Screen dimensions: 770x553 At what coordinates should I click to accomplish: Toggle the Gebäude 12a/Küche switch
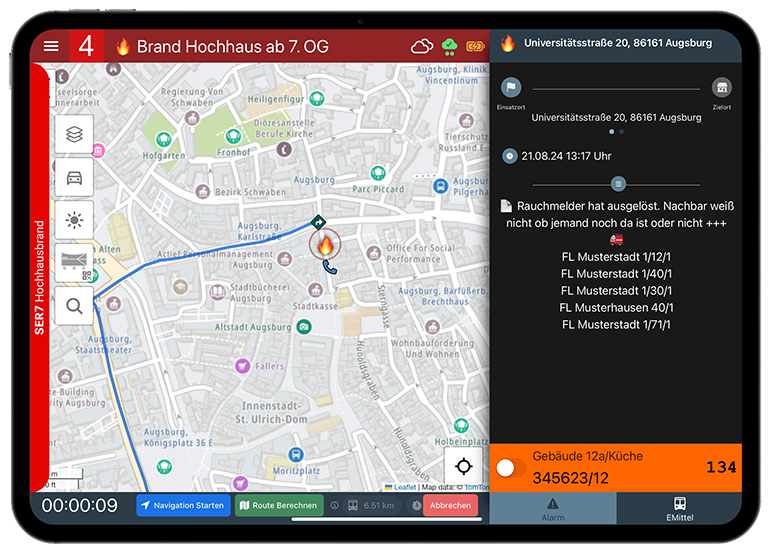[511, 468]
